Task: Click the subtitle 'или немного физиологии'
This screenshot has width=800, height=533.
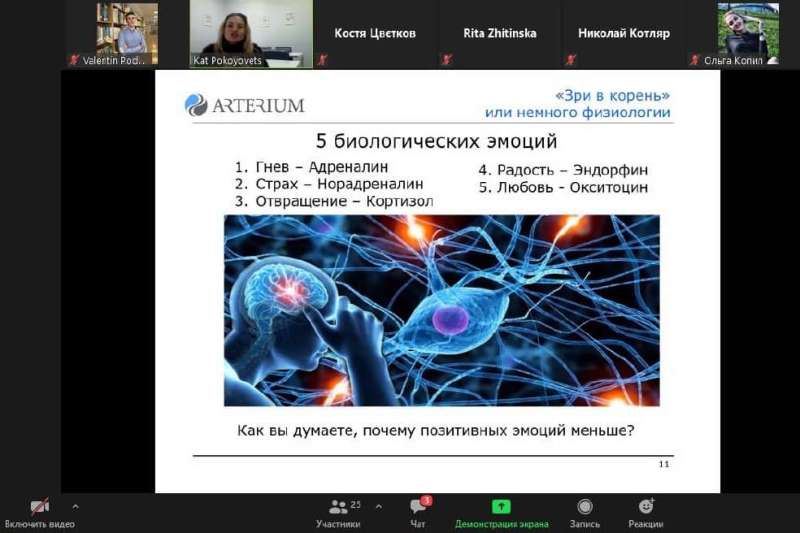Action: coord(578,112)
